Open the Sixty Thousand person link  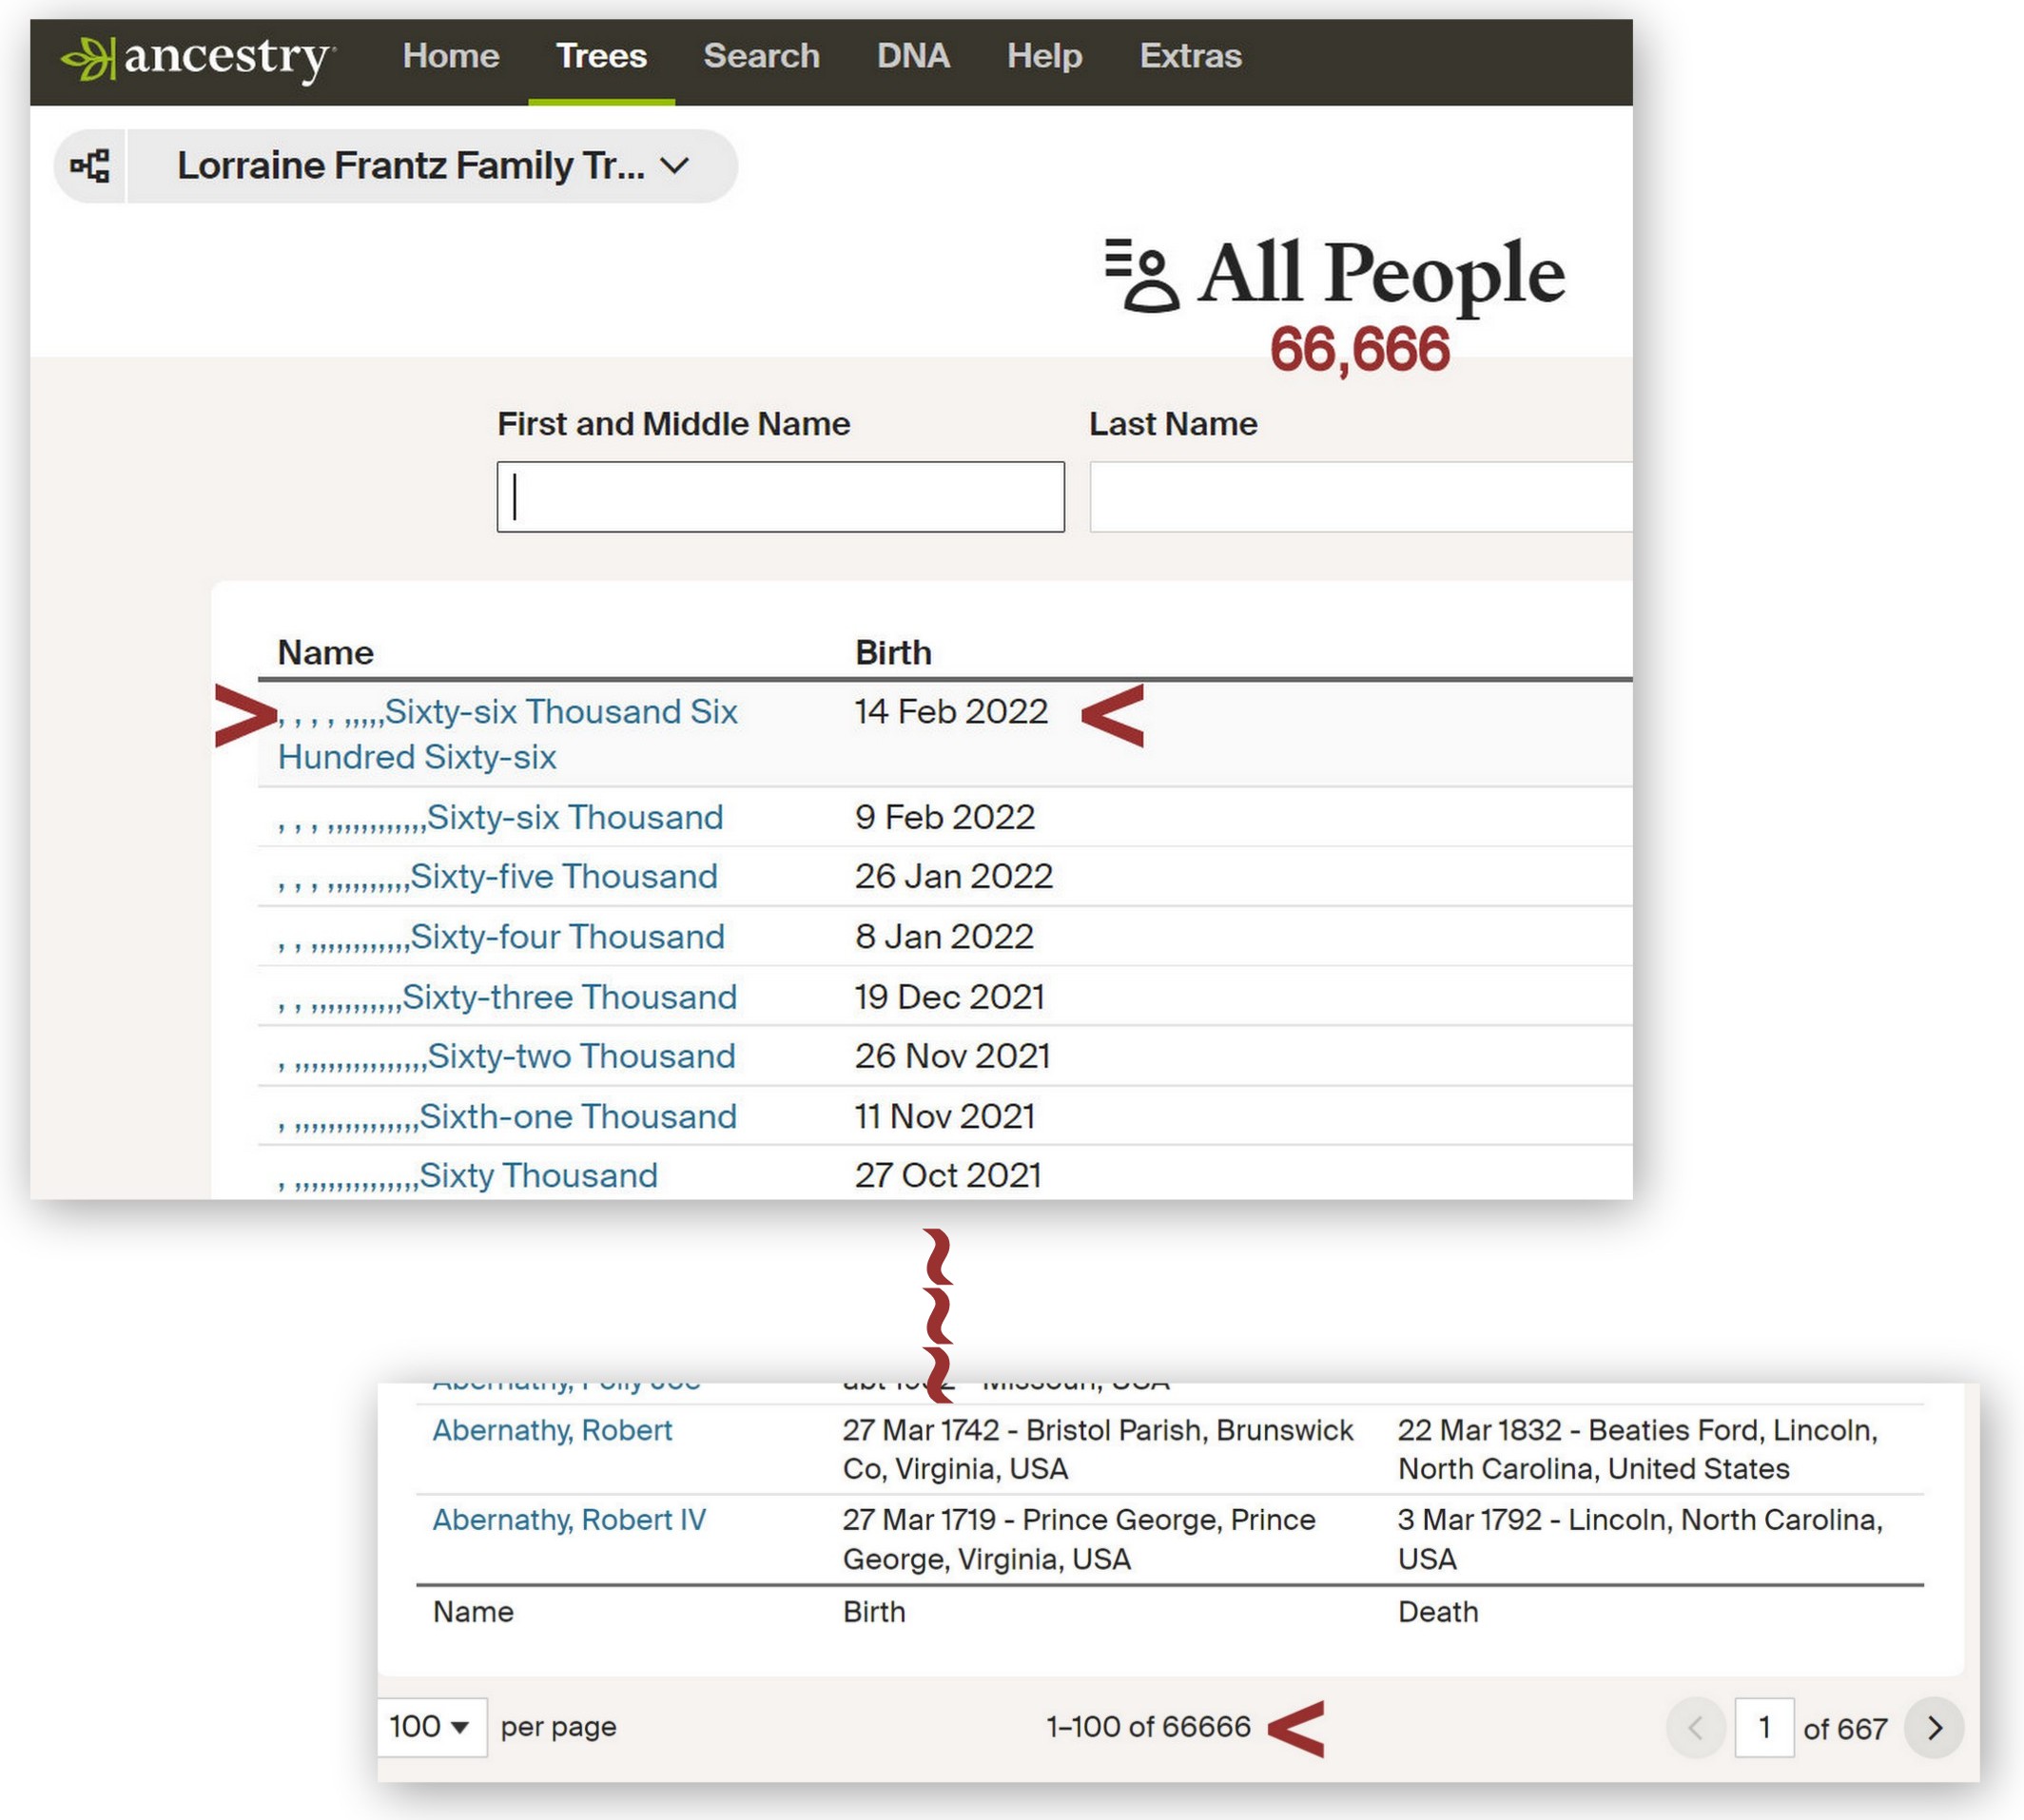pyautogui.click(x=538, y=1176)
